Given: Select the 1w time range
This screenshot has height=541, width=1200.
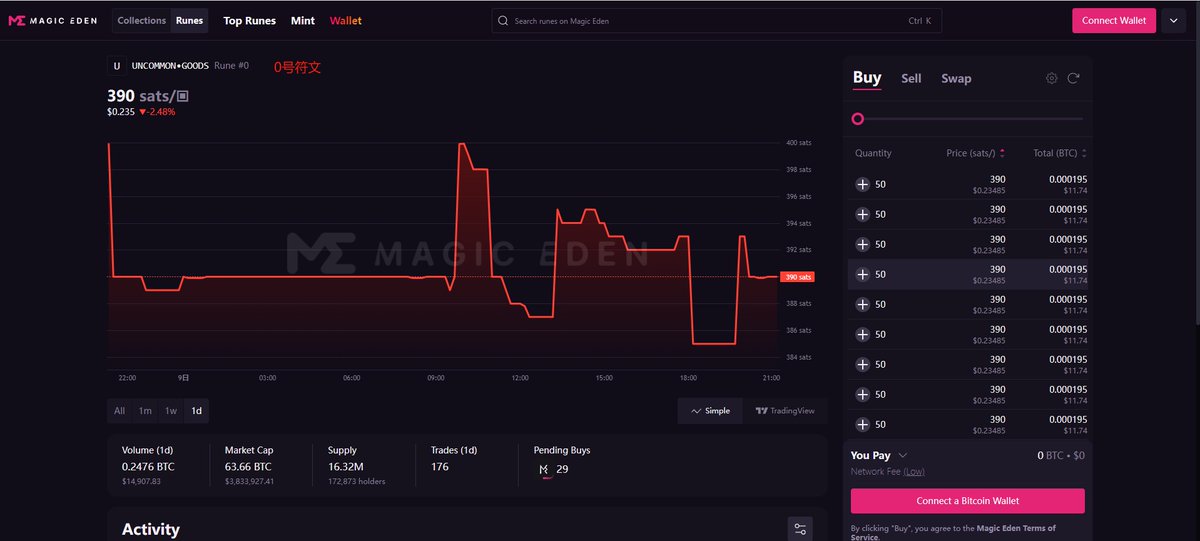Looking at the screenshot, I should click(x=171, y=411).
